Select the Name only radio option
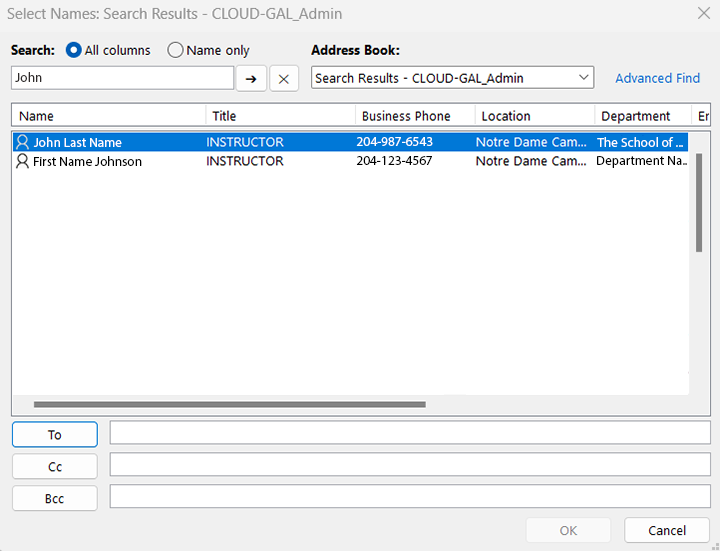The width and height of the screenshot is (720, 551). pyautogui.click(x=175, y=50)
